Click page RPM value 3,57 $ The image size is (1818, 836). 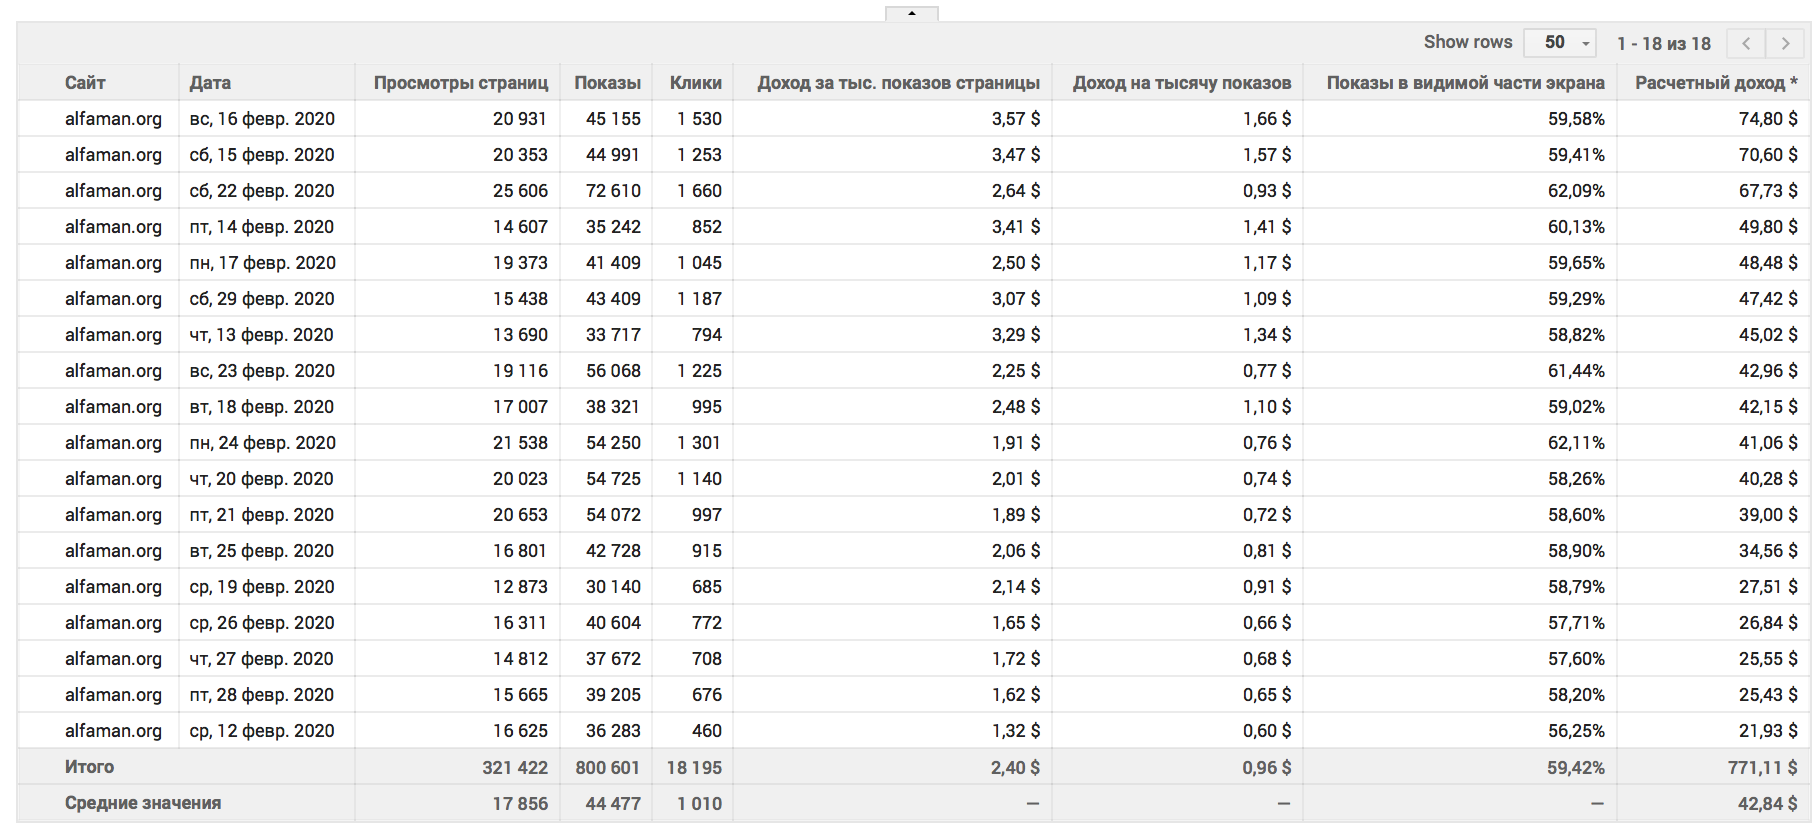(1016, 119)
